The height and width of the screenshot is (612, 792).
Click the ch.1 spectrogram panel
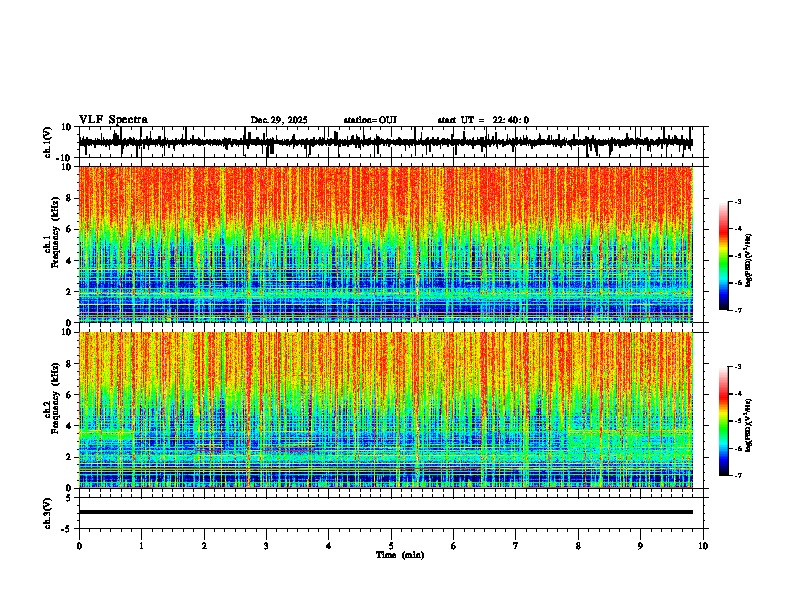coord(385,244)
